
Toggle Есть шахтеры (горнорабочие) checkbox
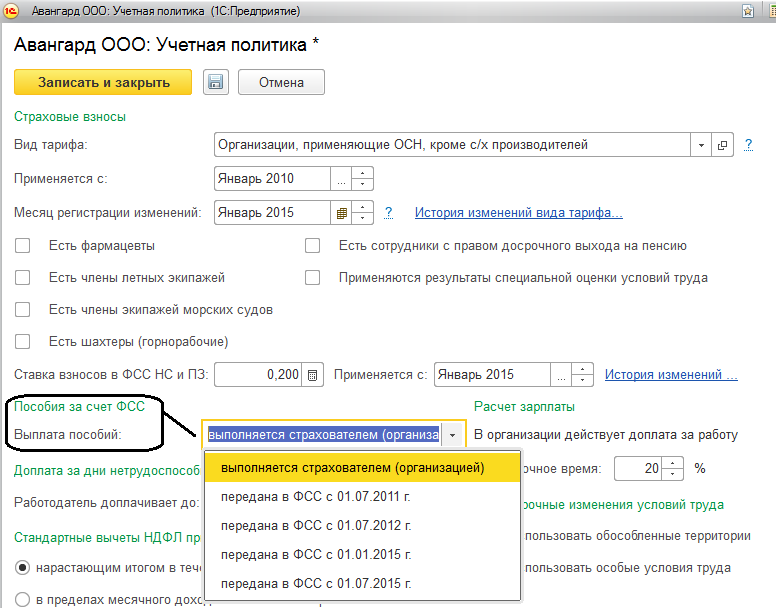(x=23, y=342)
